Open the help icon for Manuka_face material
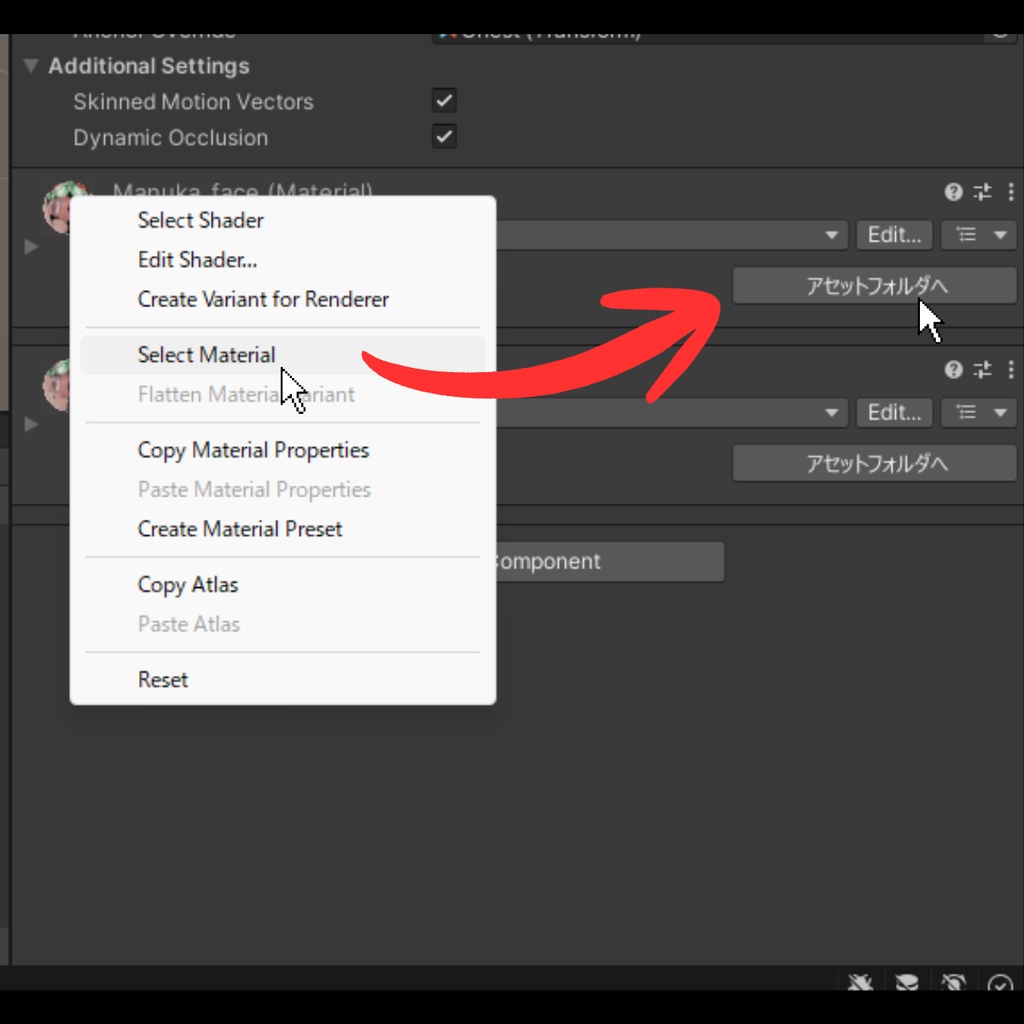Viewport: 1024px width, 1024px height. pos(951,192)
